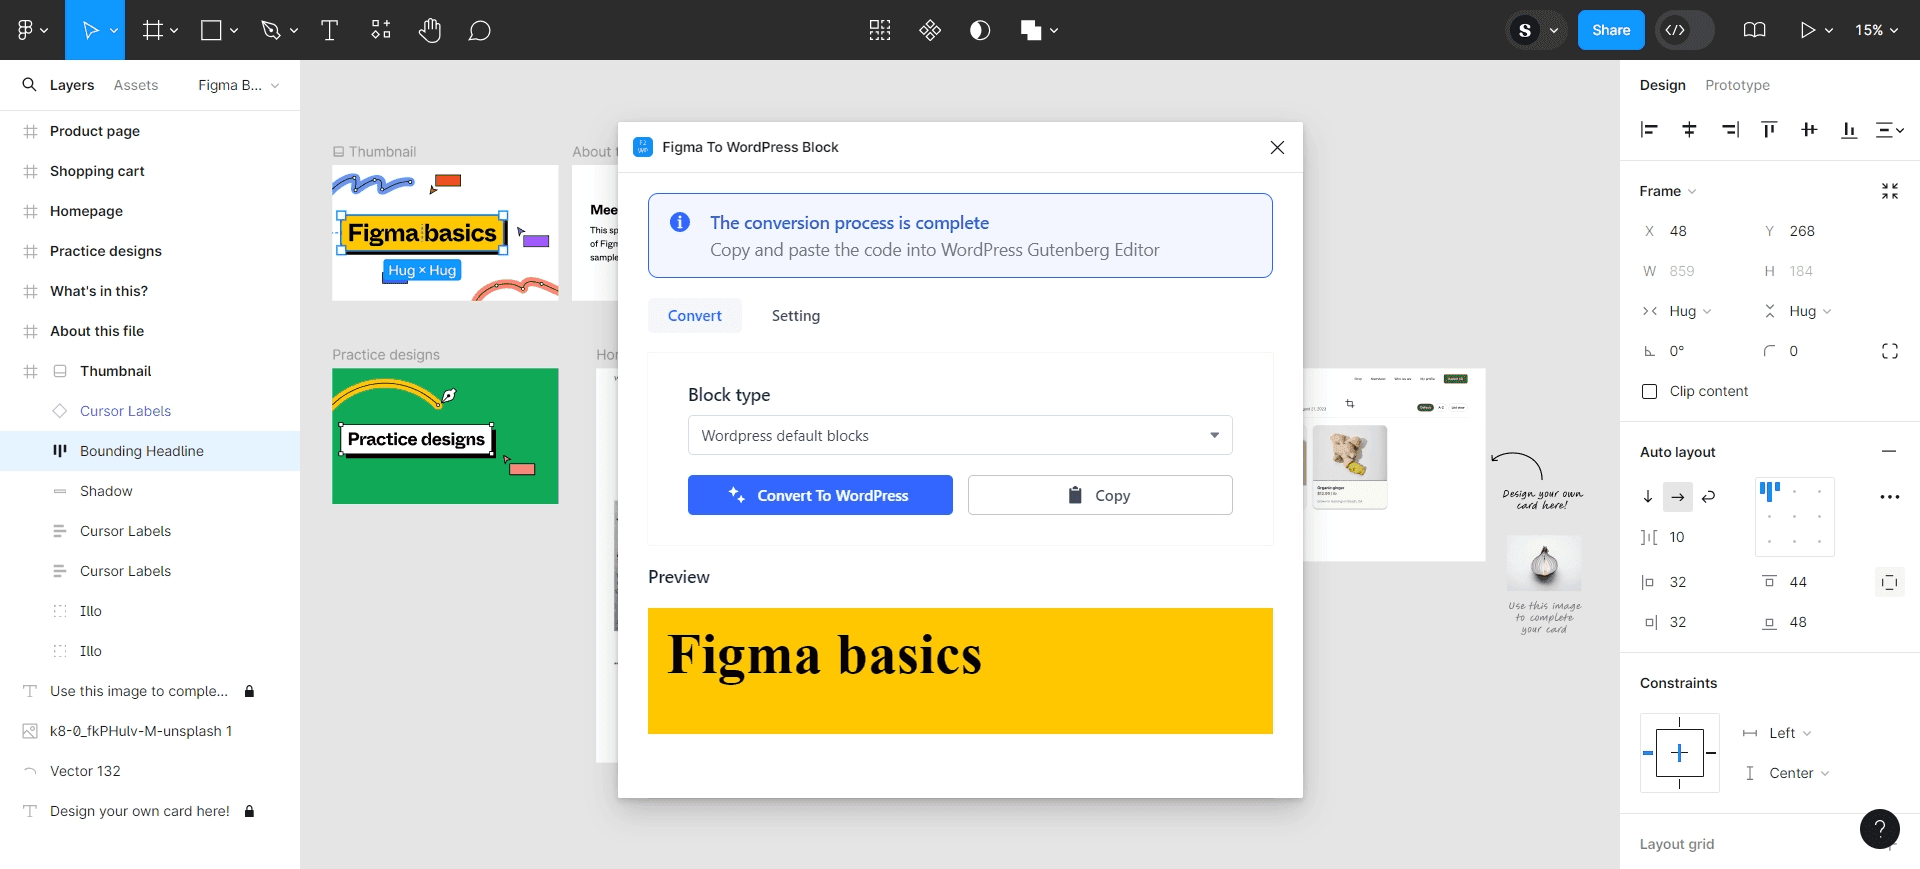Select the Product page layer
Screen dimensions: 1920x869
(150, 131)
